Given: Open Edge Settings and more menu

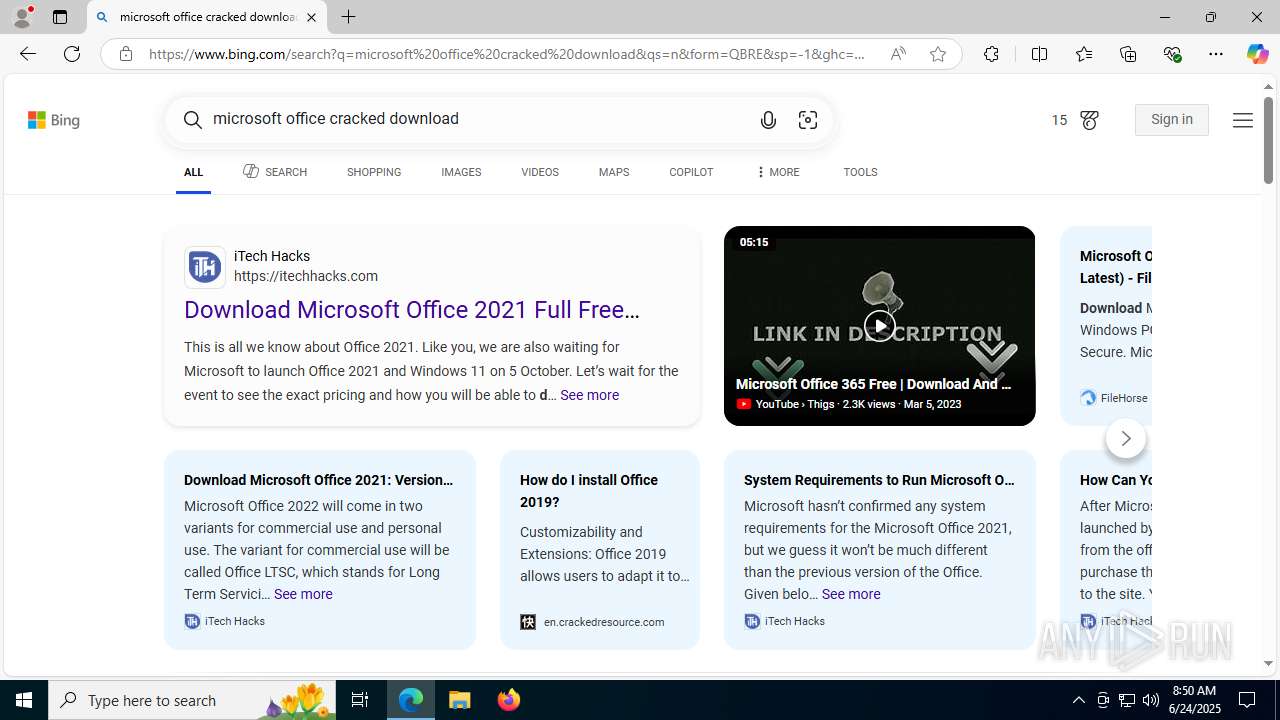Looking at the screenshot, I should click(1216, 54).
